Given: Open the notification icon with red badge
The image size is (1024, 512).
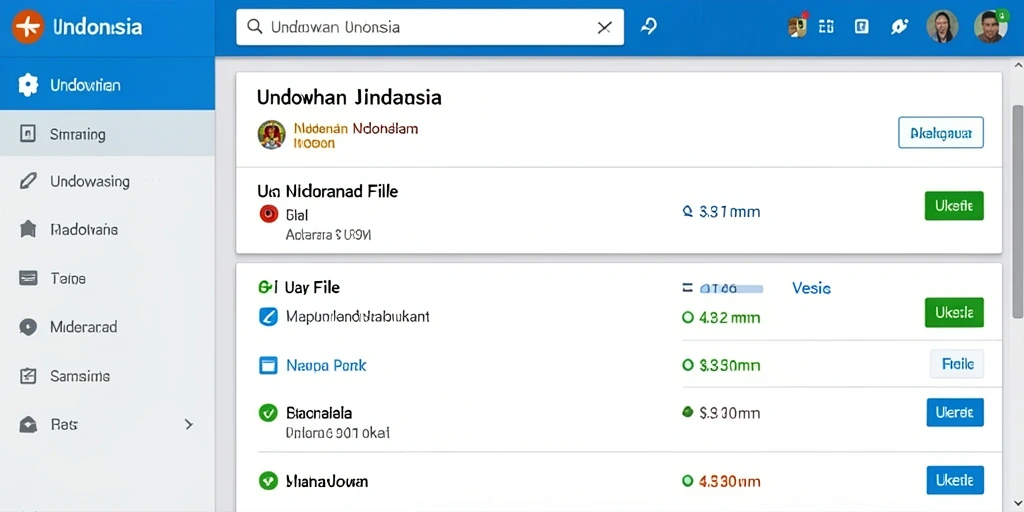Looking at the screenshot, I should pyautogui.click(x=797, y=26).
